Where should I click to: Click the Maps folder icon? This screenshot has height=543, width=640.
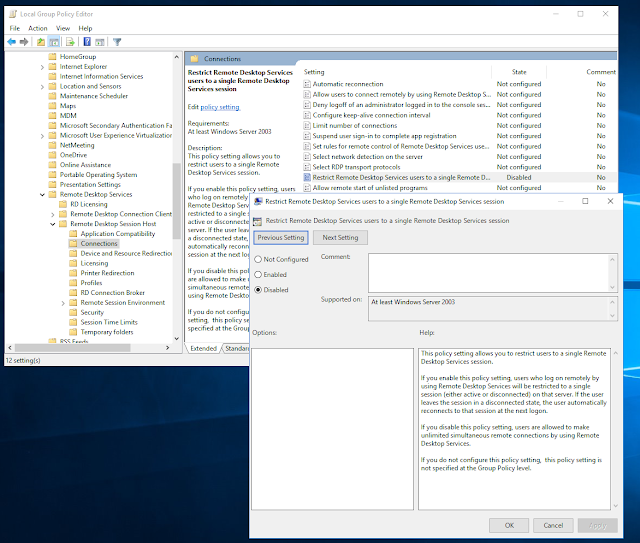coord(52,106)
